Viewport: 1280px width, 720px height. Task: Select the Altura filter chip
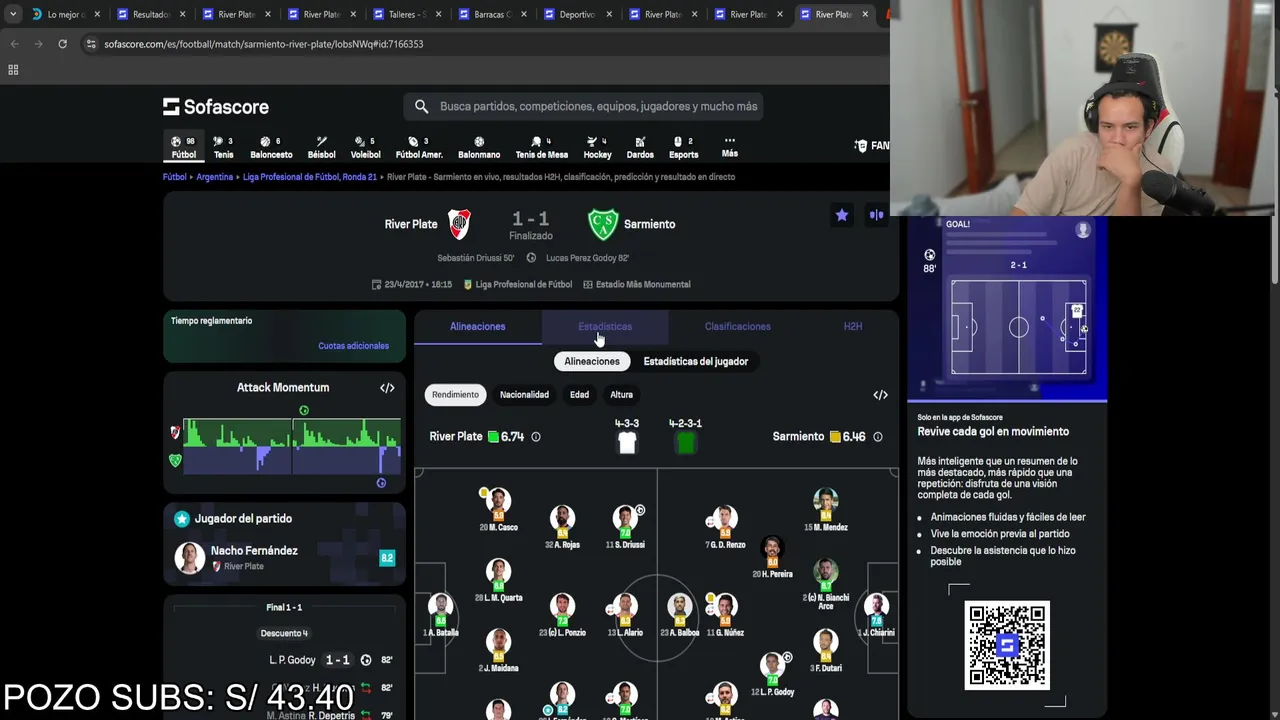click(621, 395)
